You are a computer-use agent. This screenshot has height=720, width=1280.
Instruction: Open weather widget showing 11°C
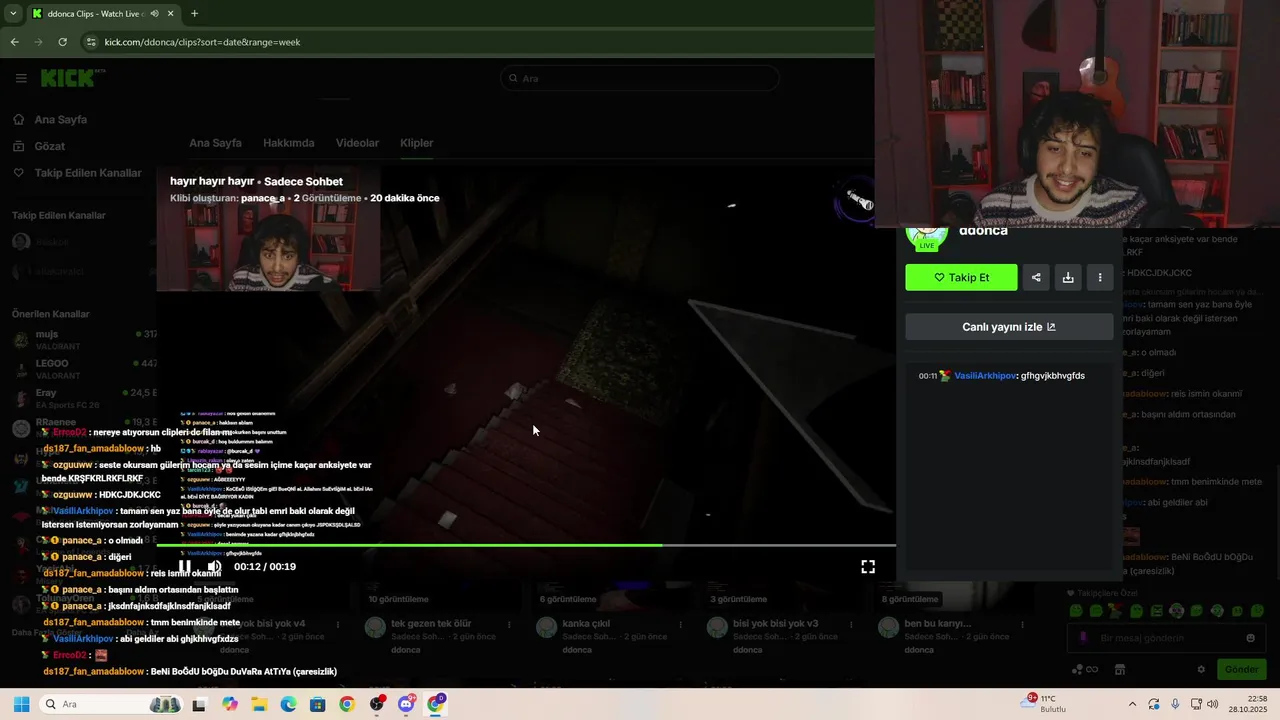pos(1044,704)
